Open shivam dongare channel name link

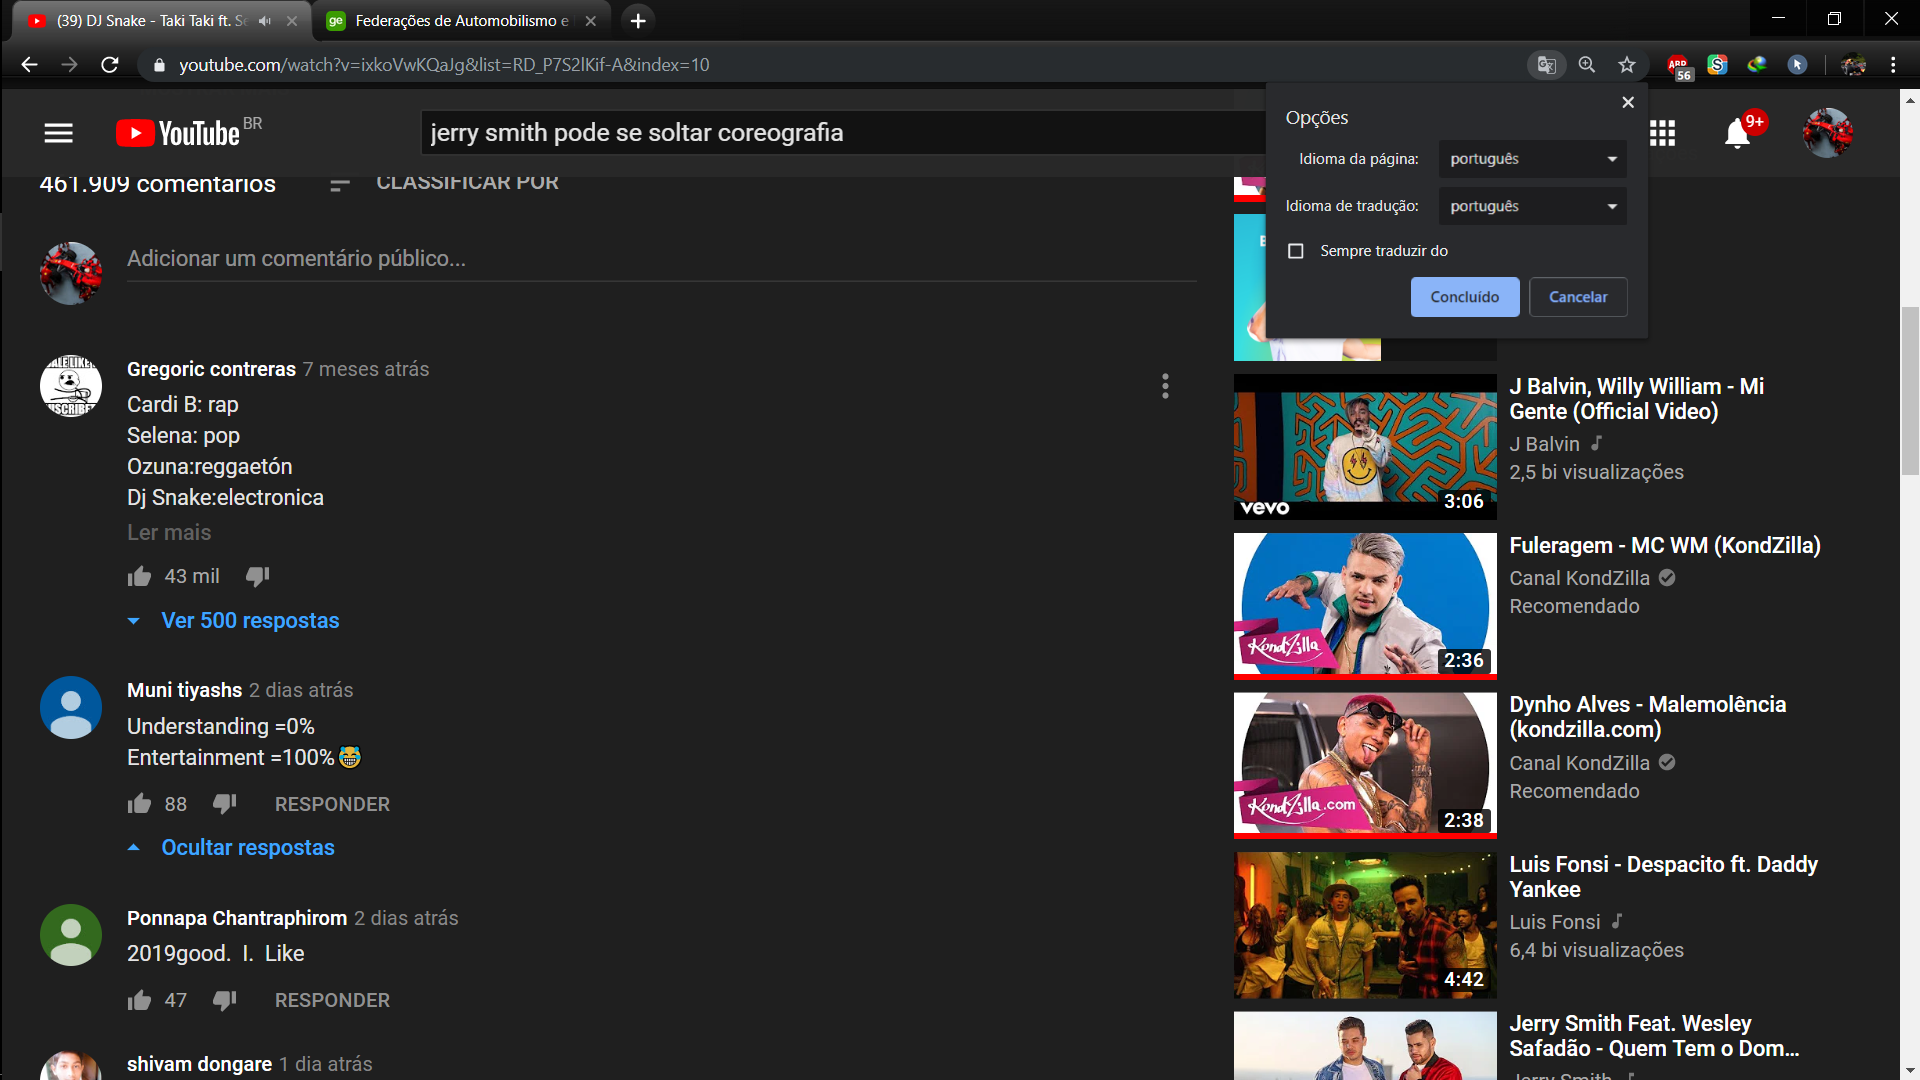[x=199, y=1064]
